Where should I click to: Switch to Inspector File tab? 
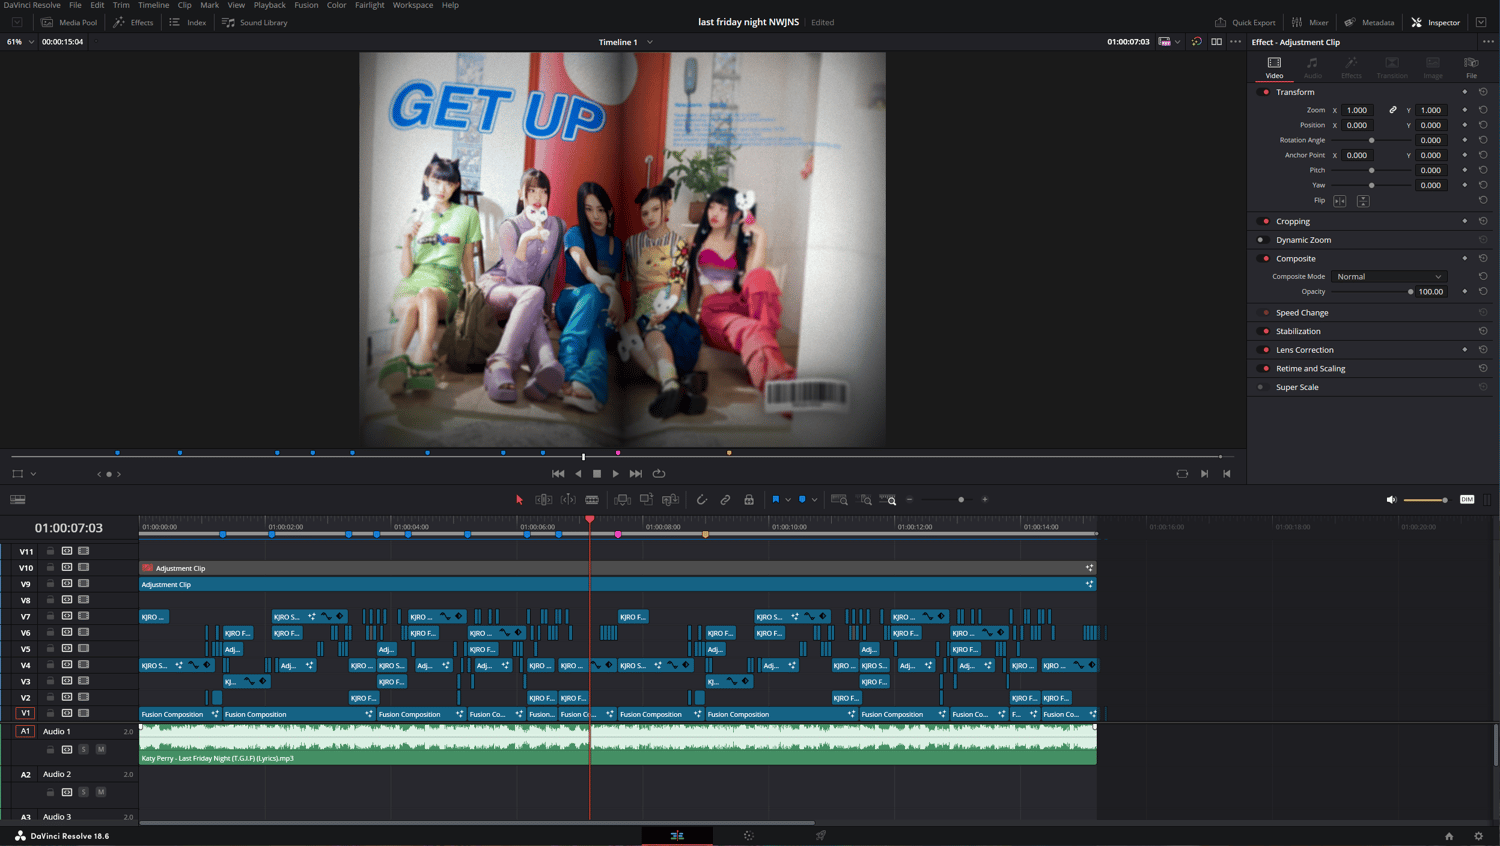point(1471,67)
